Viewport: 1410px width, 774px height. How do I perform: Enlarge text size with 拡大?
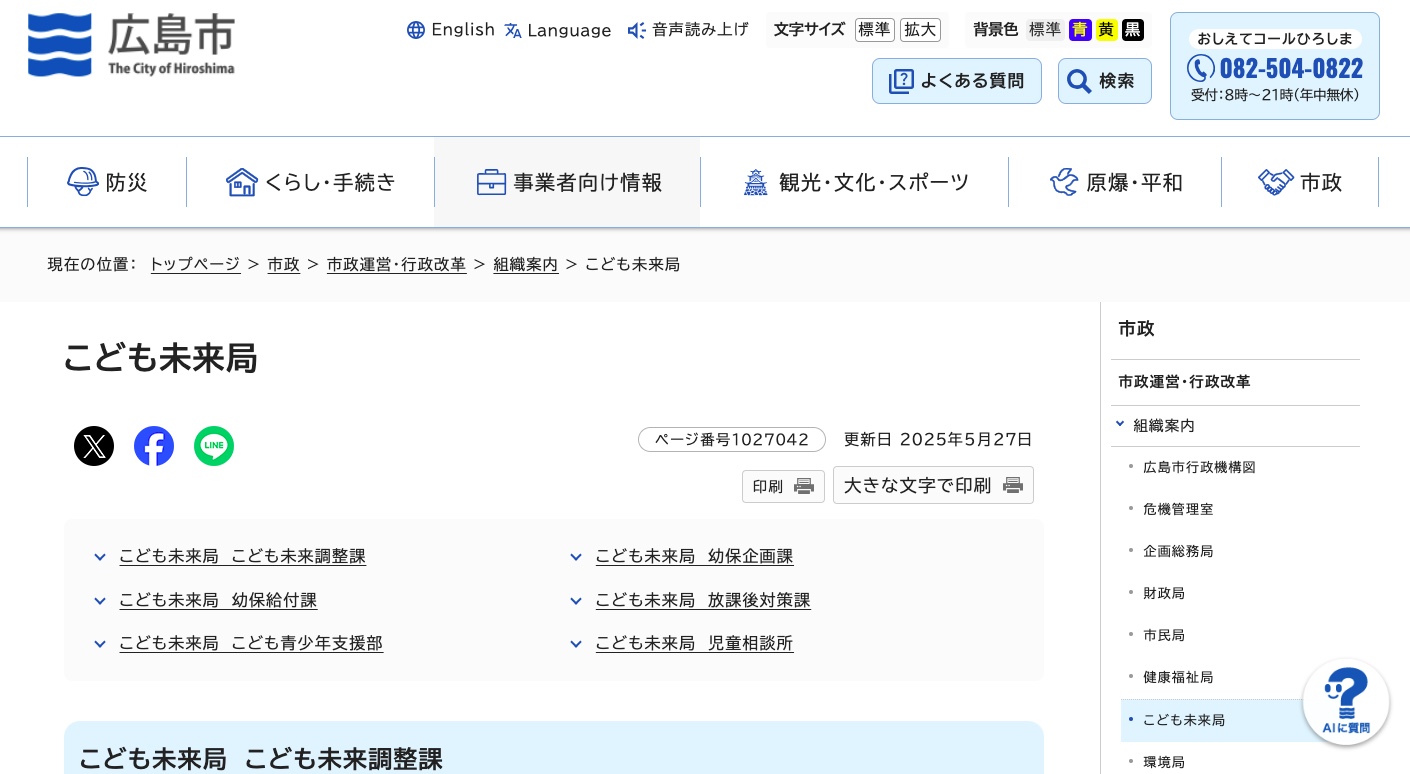coord(920,30)
